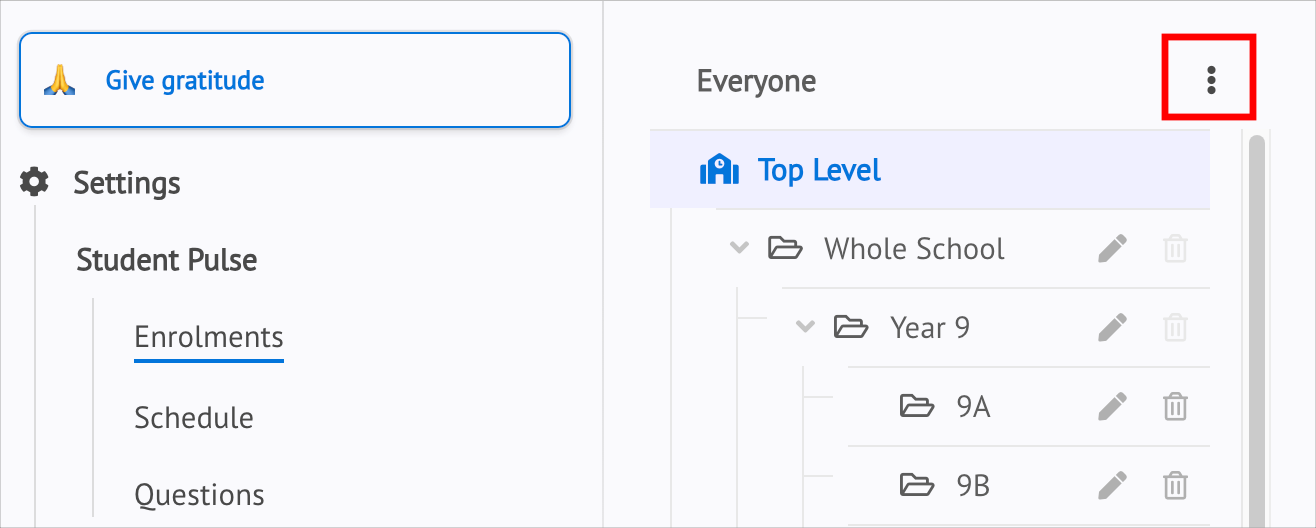The width and height of the screenshot is (1316, 528).
Task: Click the pencil icon for 9A
Action: tap(1112, 406)
